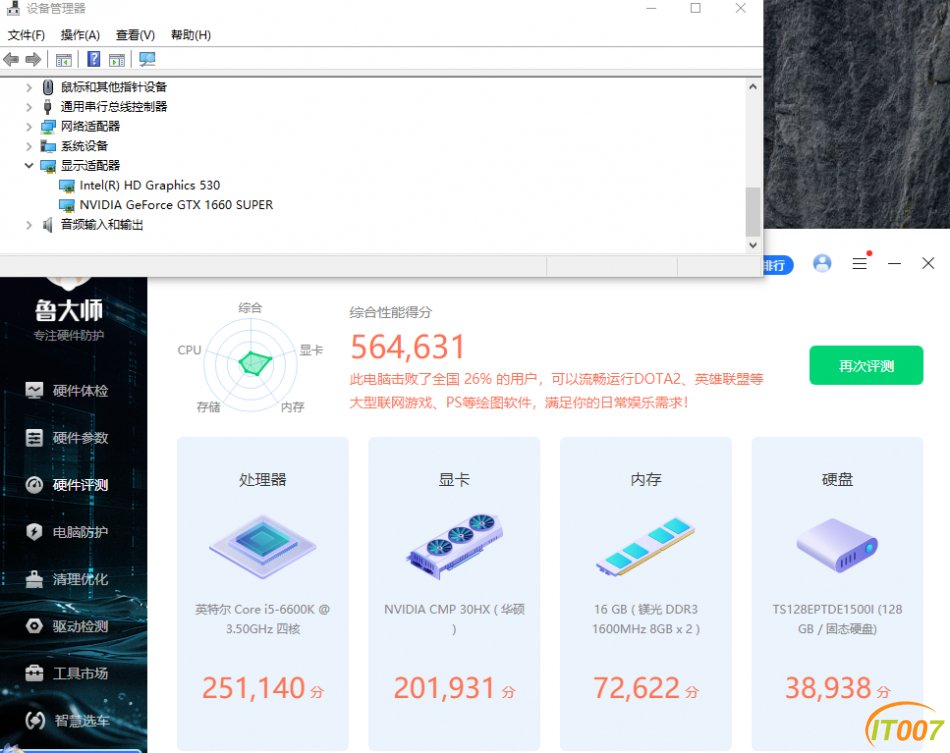Image resolution: width=950 pixels, height=753 pixels.
Task: Open 清理优化 in the sidebar
Action: coord(67,579)
